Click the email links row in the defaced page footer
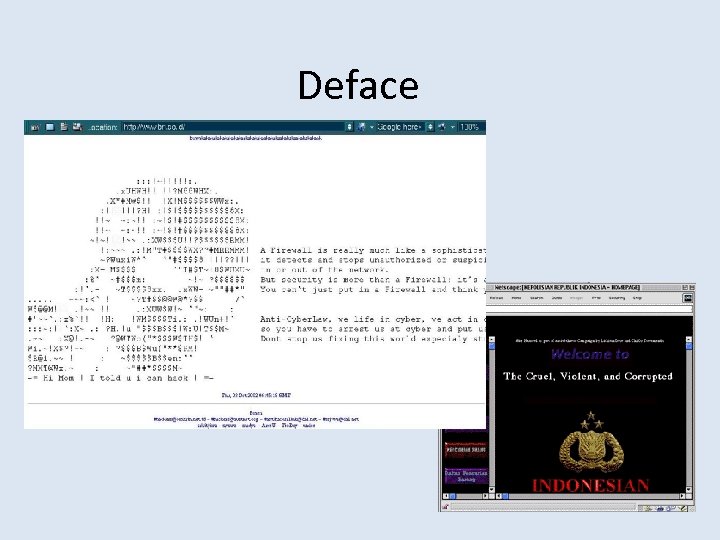This screenshot has height=540, width=720. pyautogui.click(x=256, y=419)
